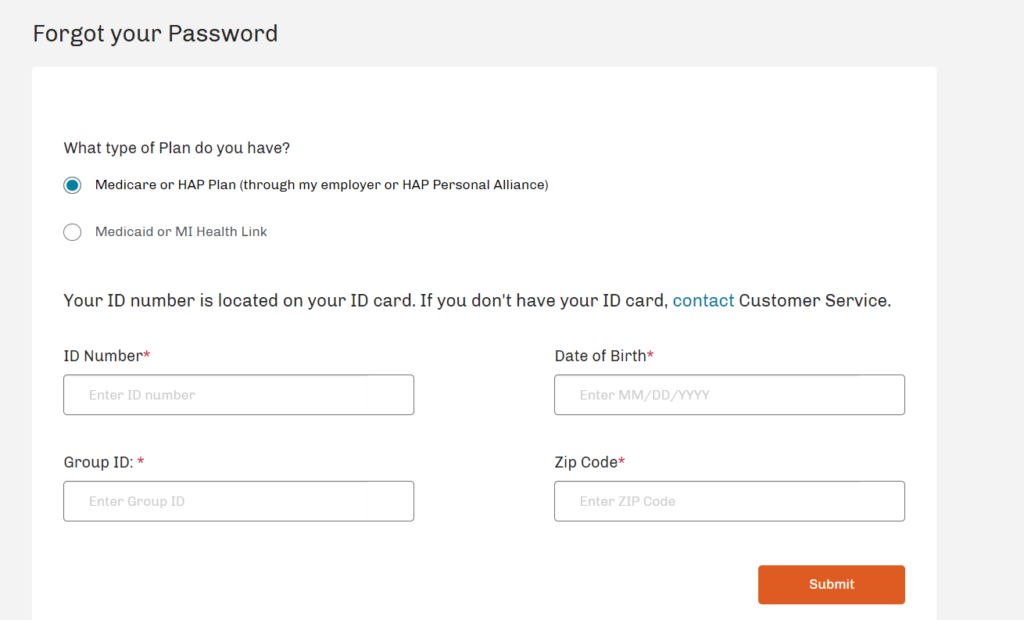This screenshot has height=620, width=1024.
Task: Click the Submit button
Action: 831,584
